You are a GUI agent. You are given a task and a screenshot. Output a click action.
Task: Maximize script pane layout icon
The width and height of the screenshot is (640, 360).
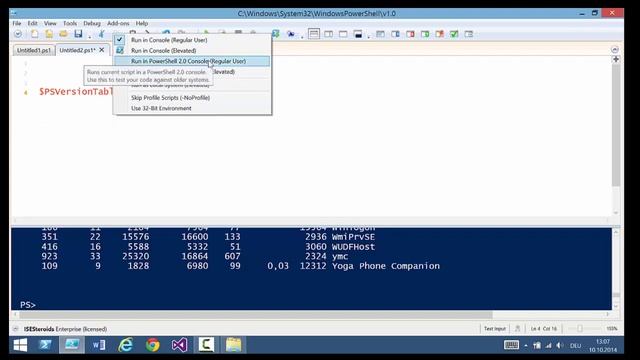coord(343,34)
